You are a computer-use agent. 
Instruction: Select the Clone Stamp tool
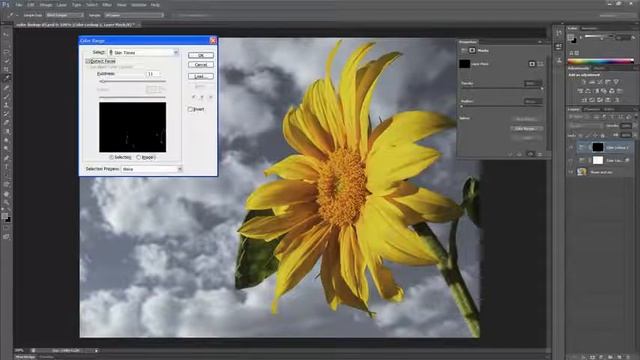pos(6,105)
